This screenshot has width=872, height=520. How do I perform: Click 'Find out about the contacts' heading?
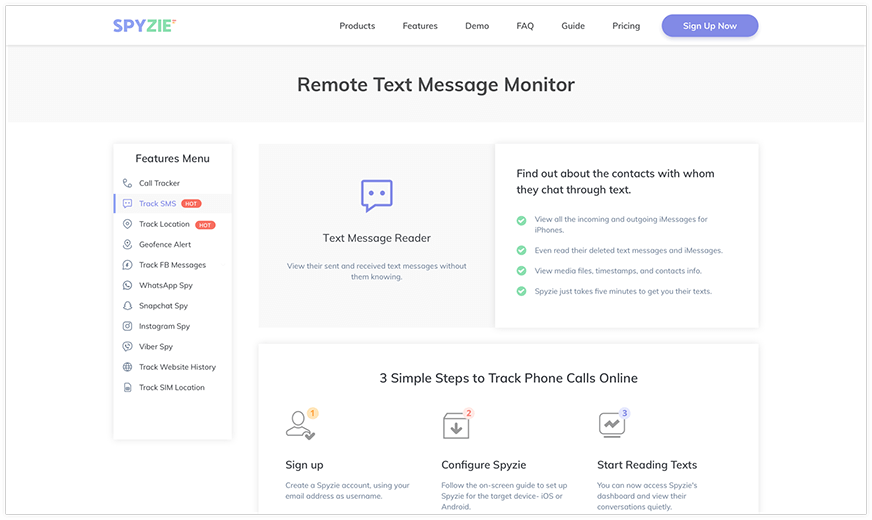[x=615, y=181]
